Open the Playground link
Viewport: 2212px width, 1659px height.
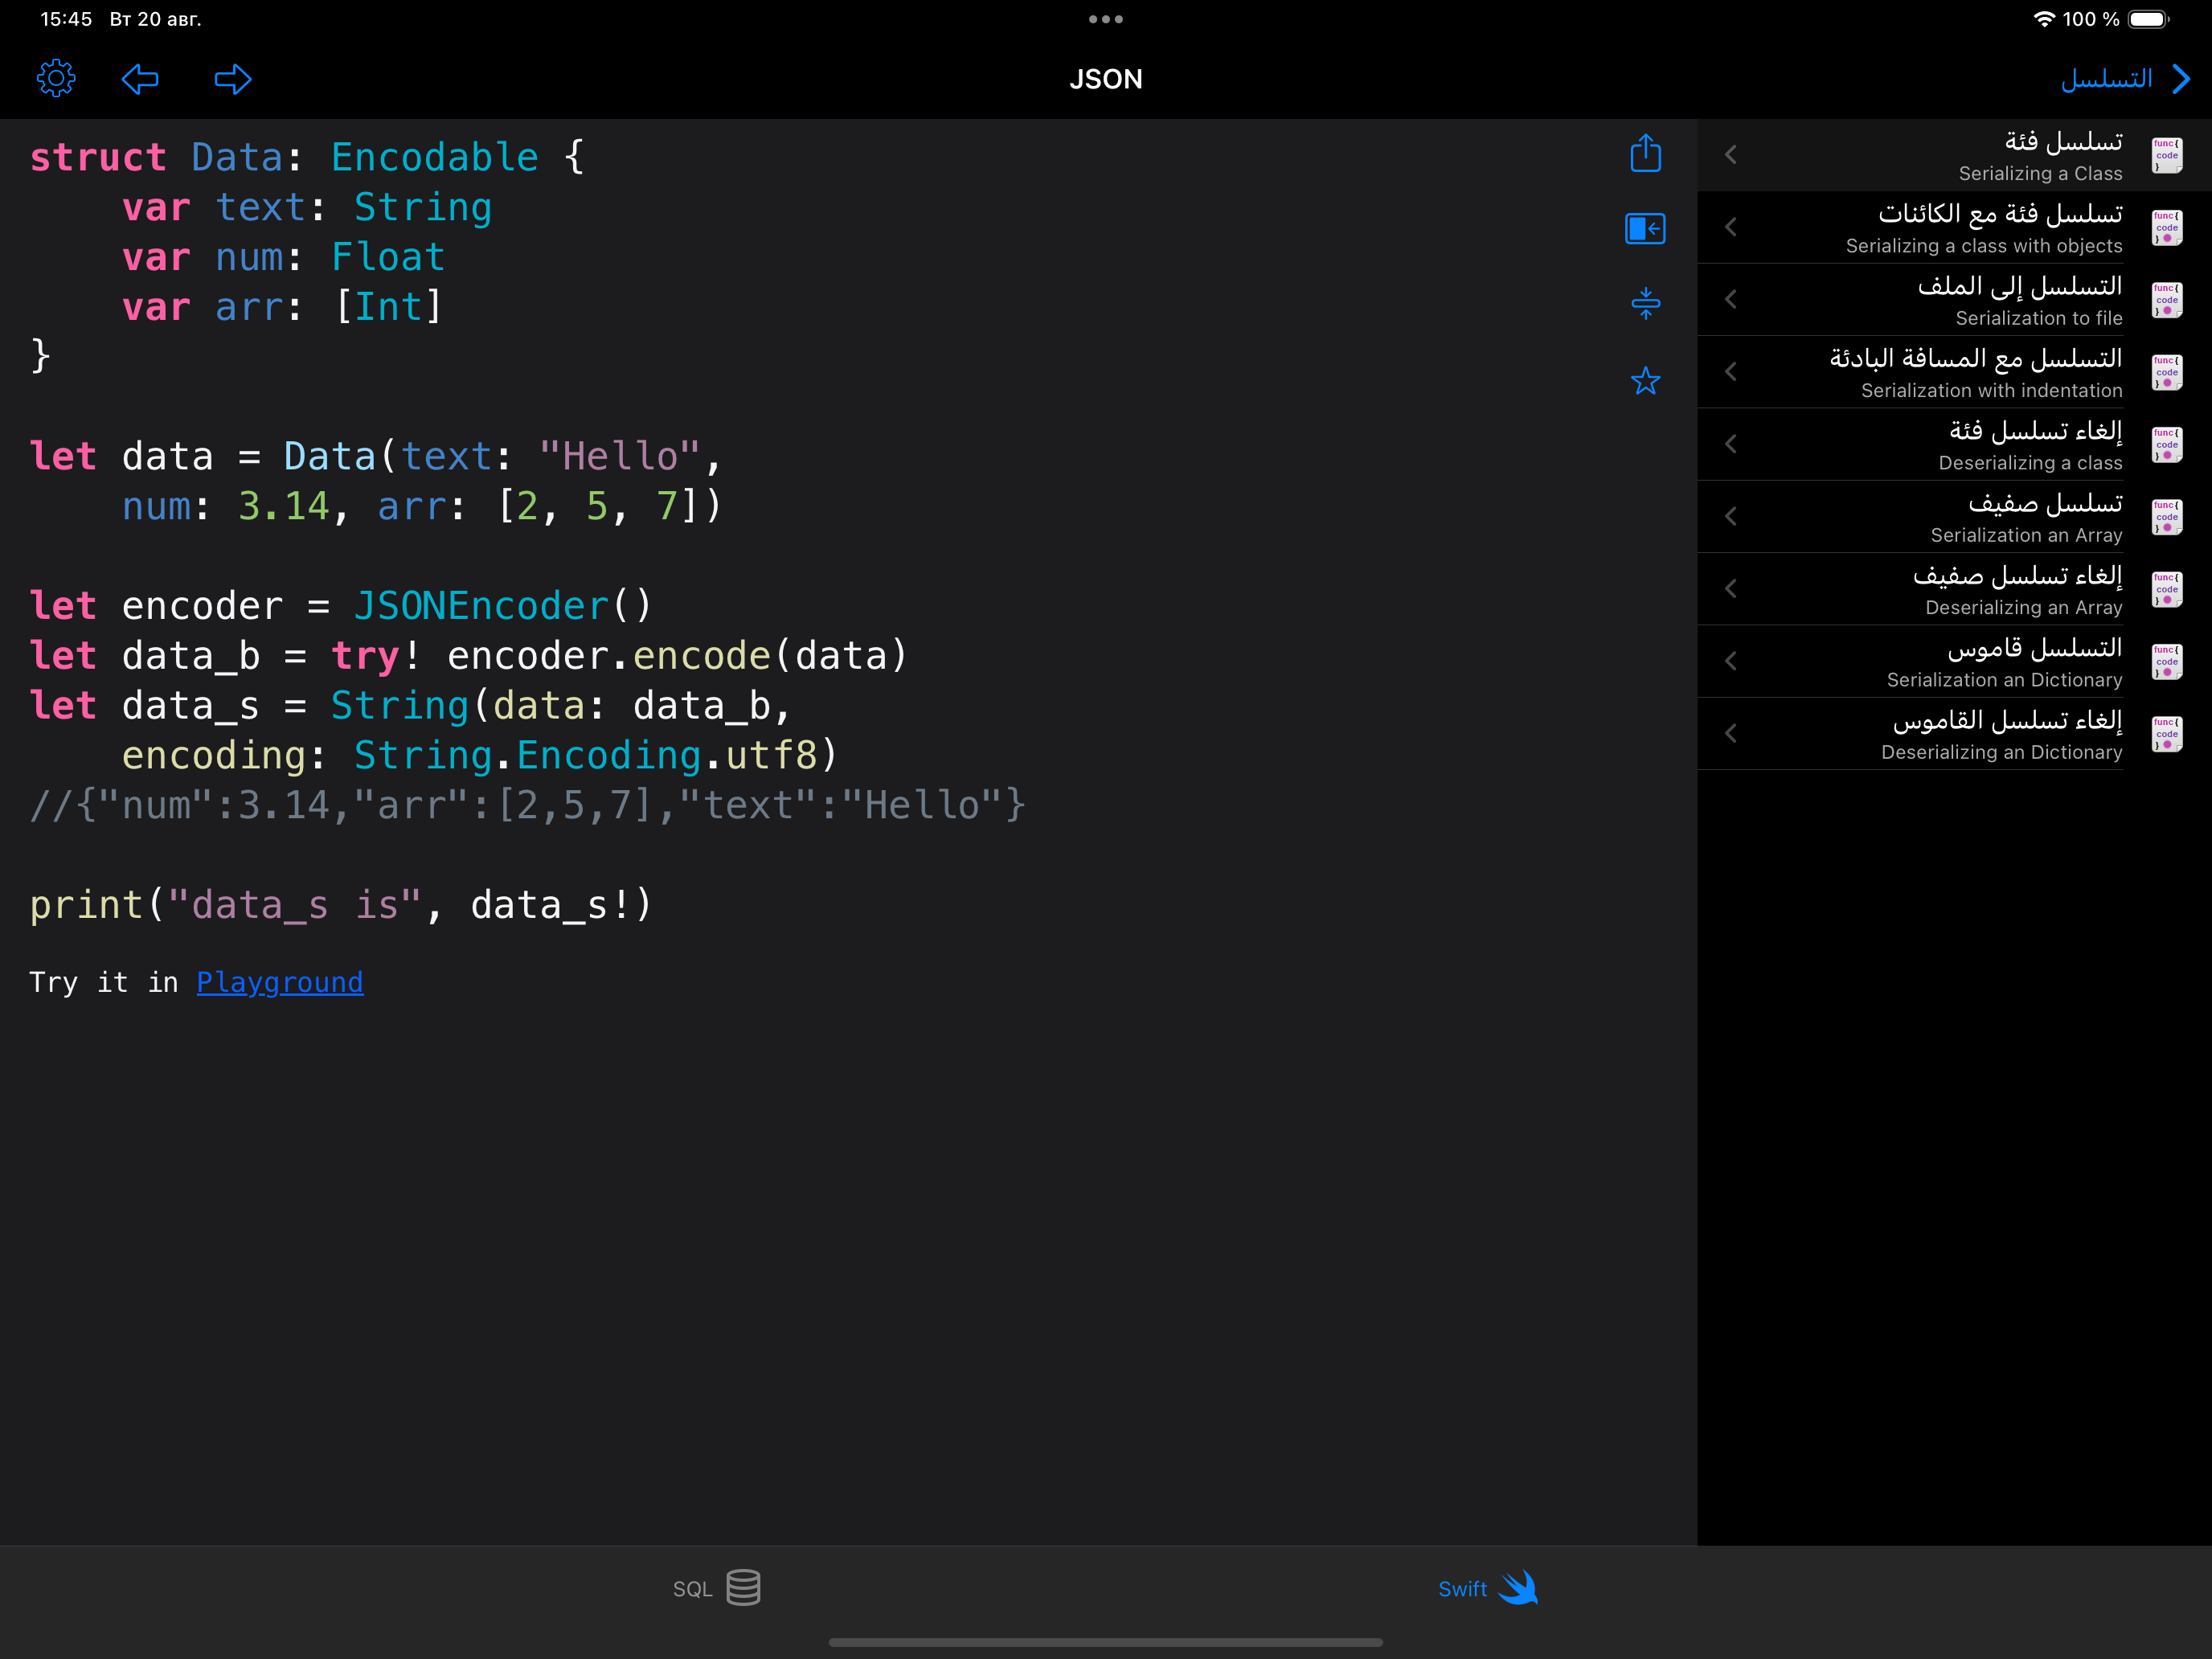pyautogui.click(x=280, y=982)
